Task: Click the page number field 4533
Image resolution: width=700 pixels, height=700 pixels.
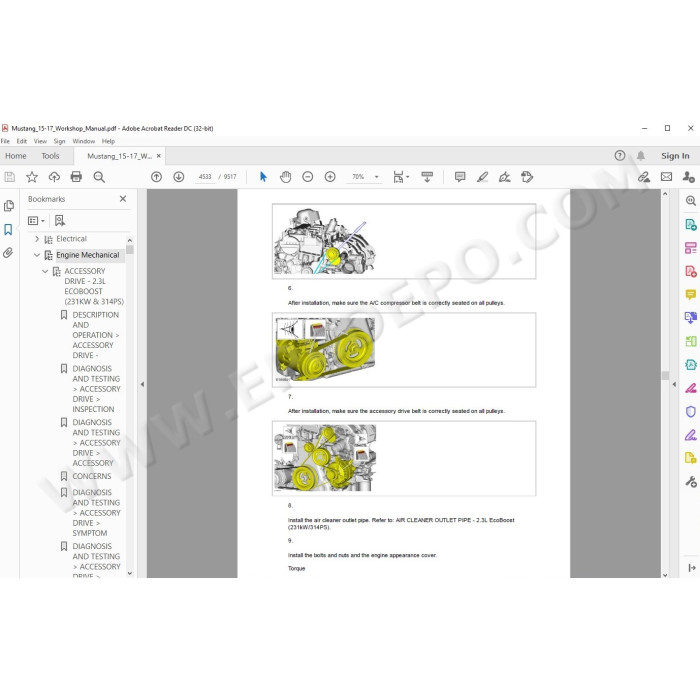Action: pos(205,177)
